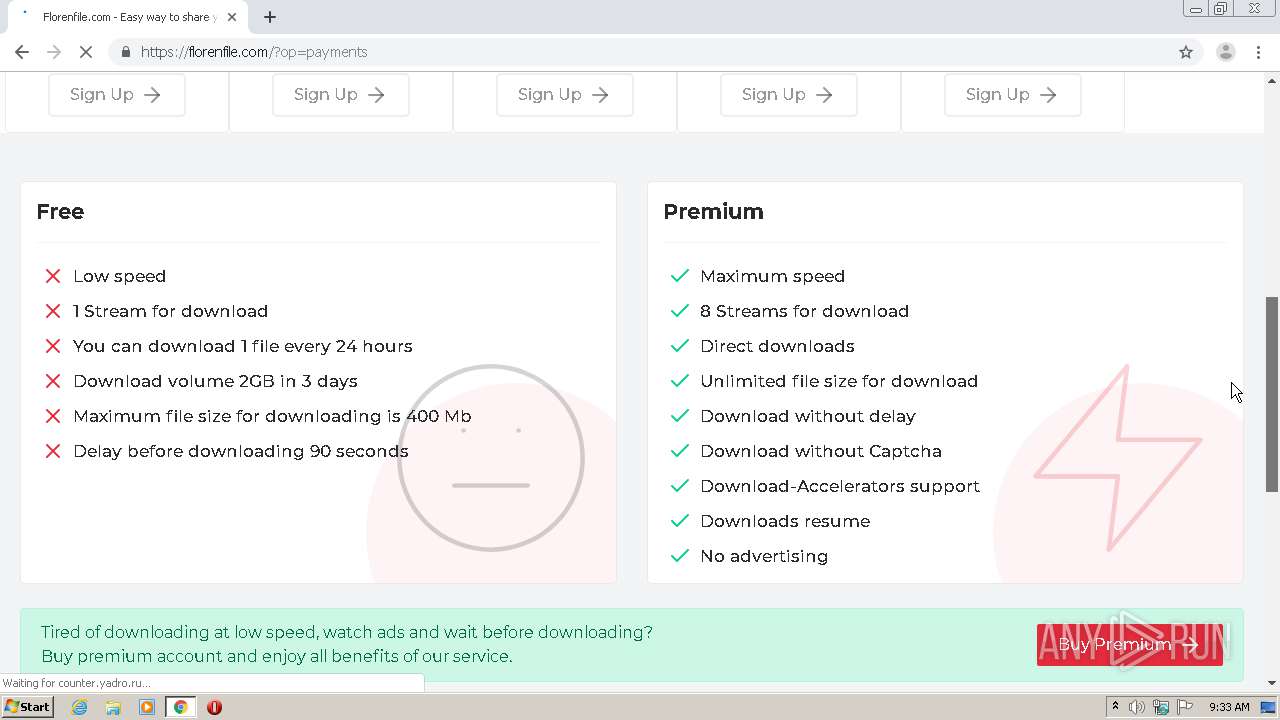Select the Florenfile.com browser tab

pos(130,17)
